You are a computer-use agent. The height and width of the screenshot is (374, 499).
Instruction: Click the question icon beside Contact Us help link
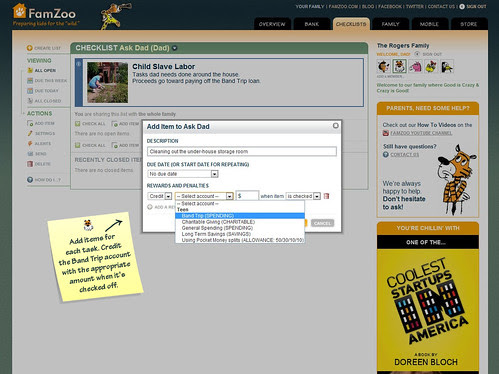[x=386, y=154]
